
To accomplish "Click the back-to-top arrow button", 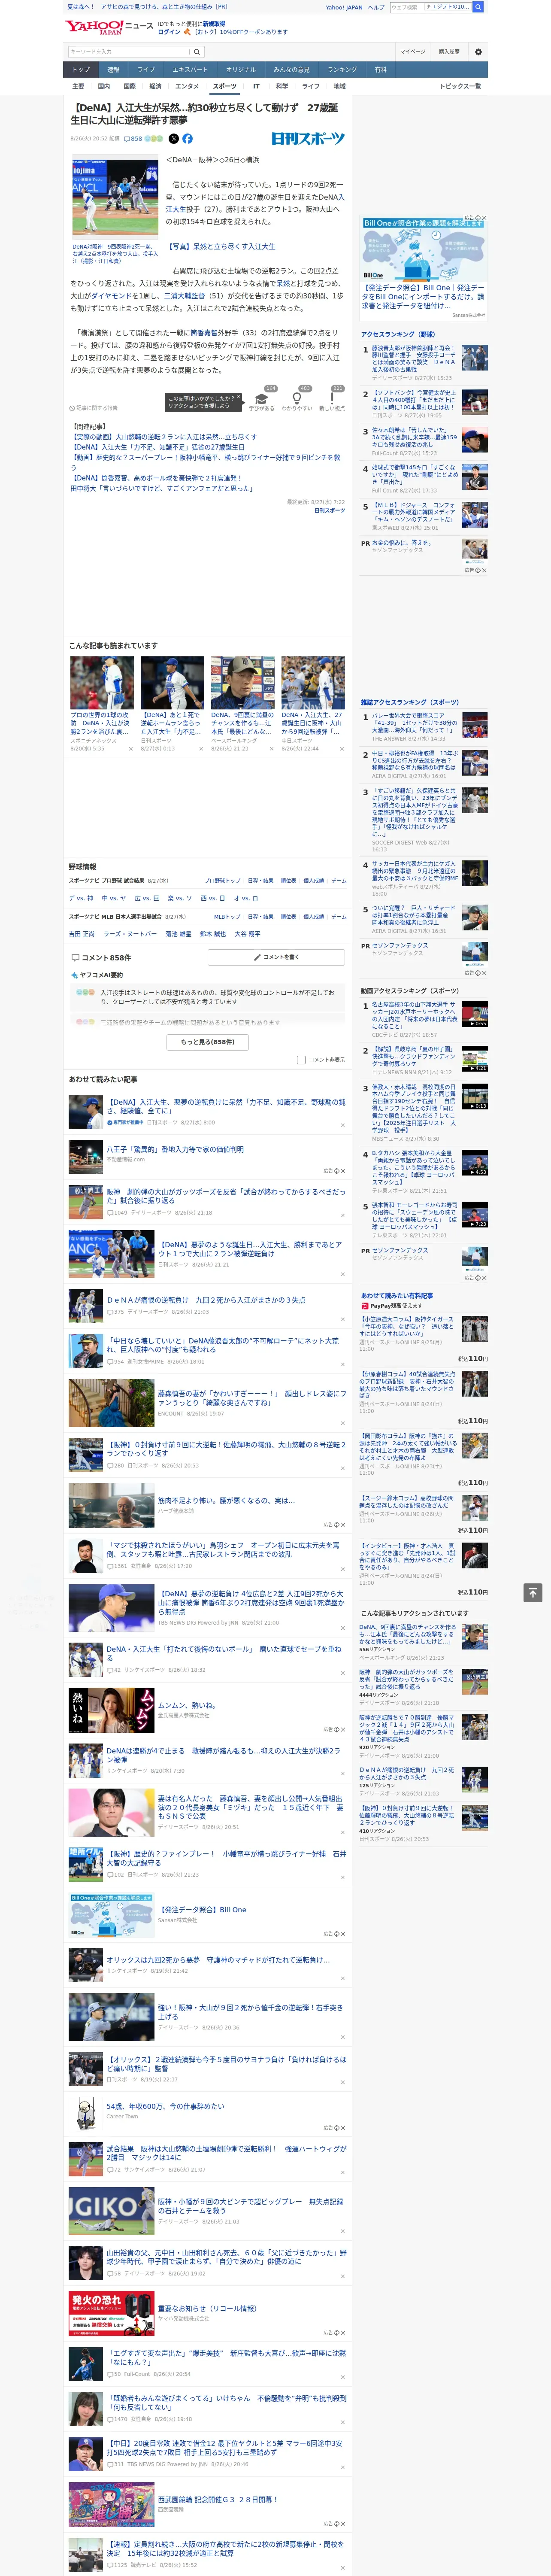I will 533,1593.
